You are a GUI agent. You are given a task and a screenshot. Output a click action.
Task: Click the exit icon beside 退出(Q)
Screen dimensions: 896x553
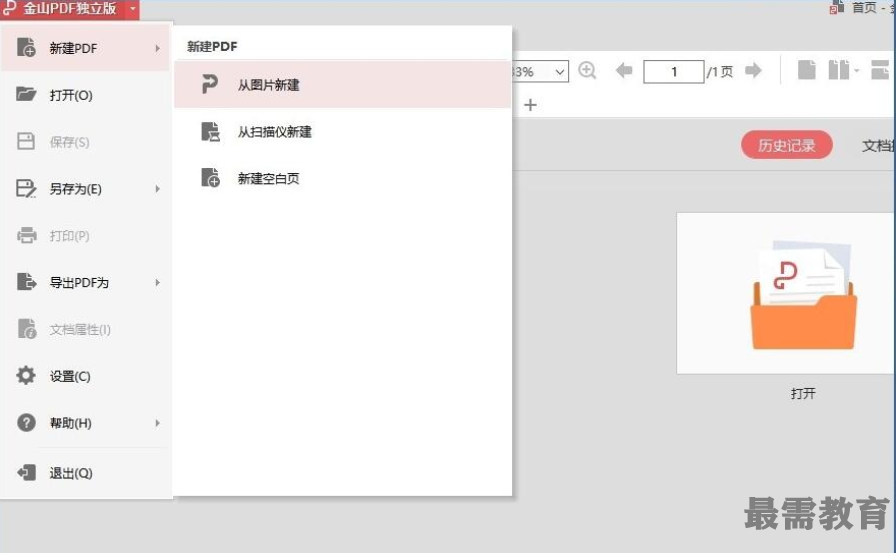26,472
